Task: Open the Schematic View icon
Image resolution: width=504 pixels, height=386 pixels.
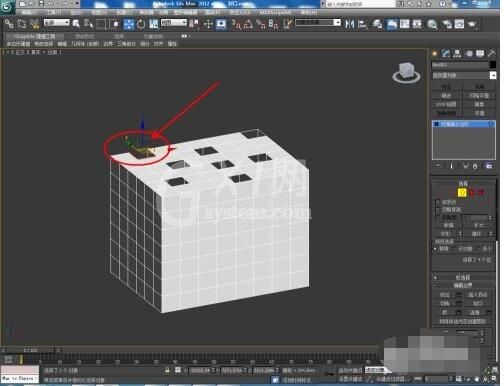Action: tap(417, 24)
